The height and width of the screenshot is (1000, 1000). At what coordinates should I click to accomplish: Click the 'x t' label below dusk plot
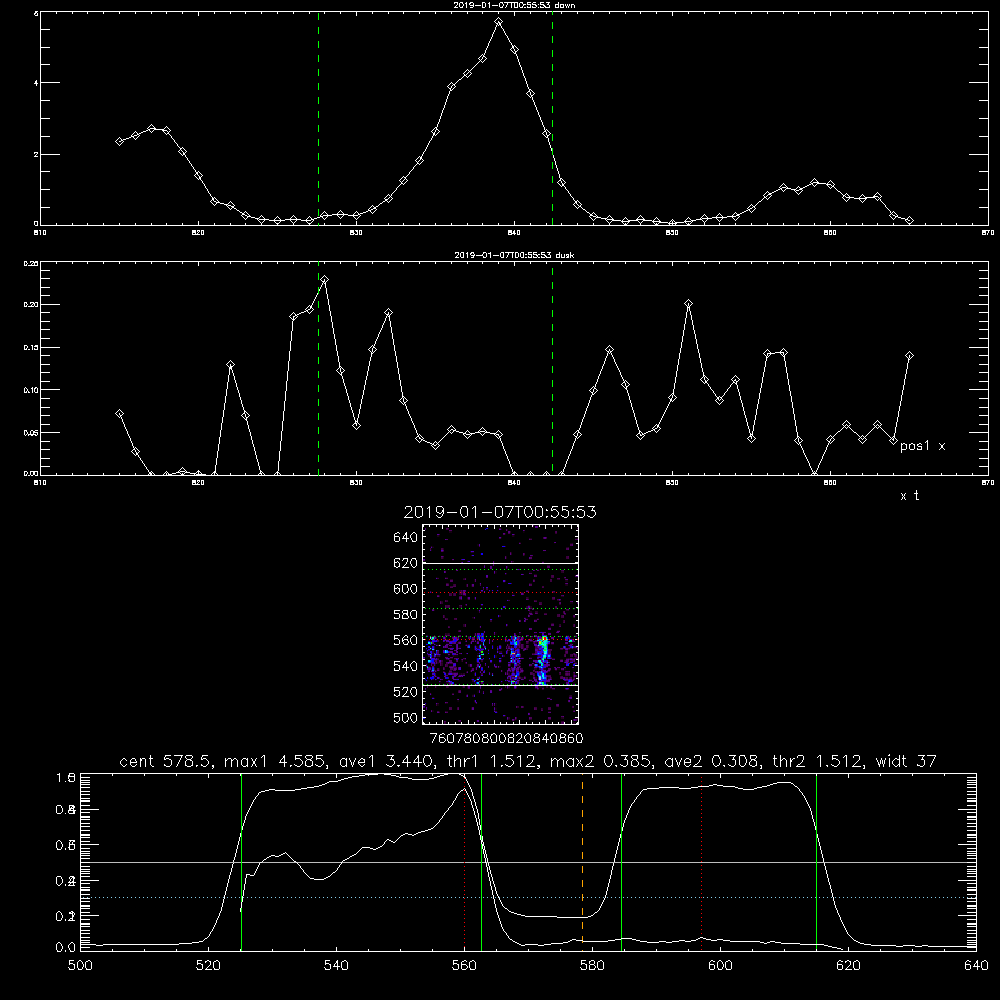click(x=910, y=496)
